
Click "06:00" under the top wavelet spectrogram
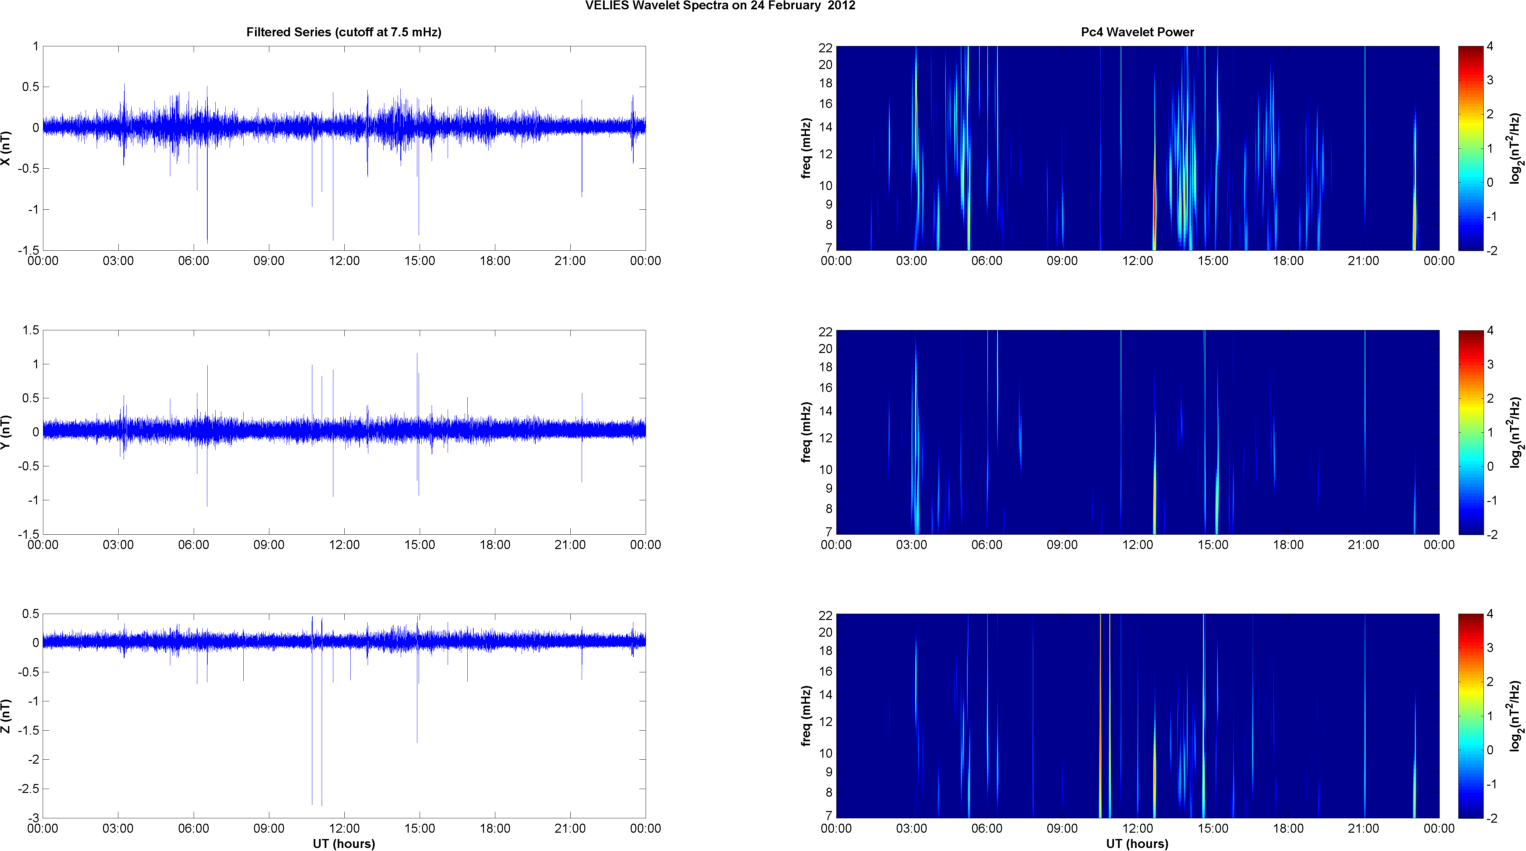tap(987, 261)
